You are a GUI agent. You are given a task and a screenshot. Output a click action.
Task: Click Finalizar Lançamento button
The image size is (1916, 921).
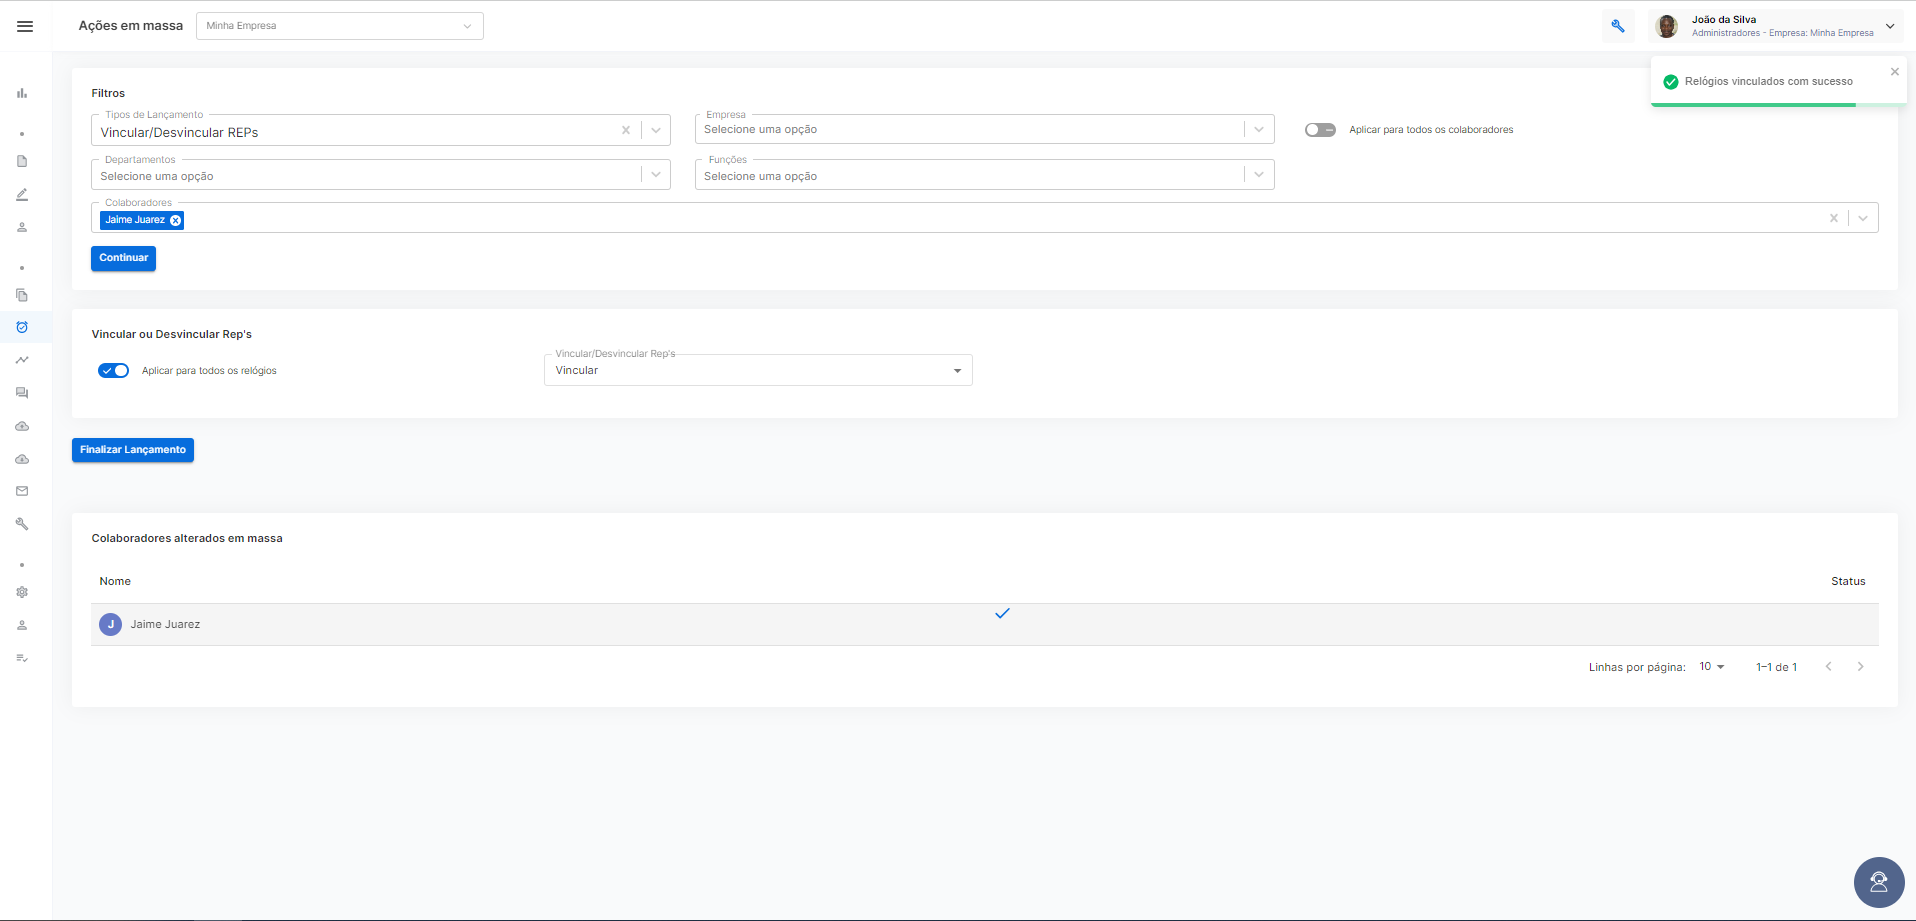133,450
